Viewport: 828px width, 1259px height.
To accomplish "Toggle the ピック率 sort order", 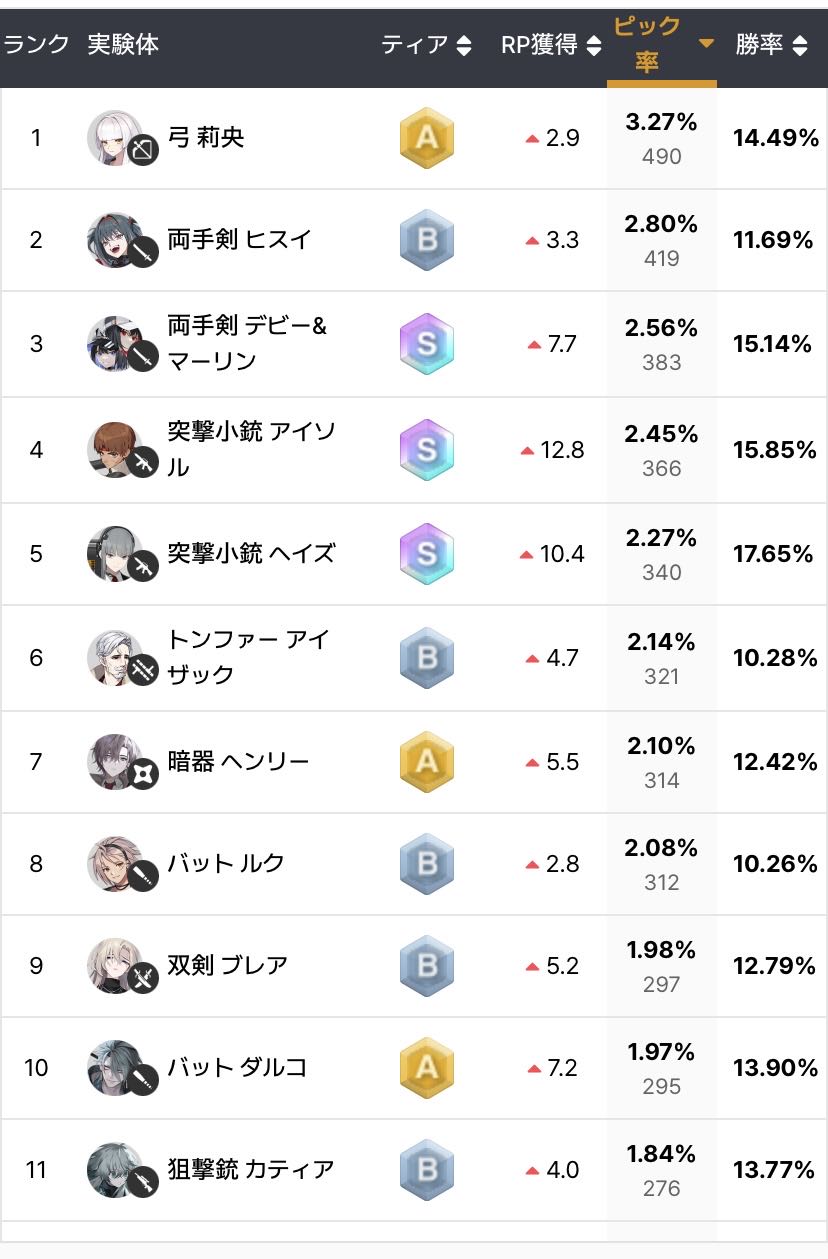I will tap(661, 45).
